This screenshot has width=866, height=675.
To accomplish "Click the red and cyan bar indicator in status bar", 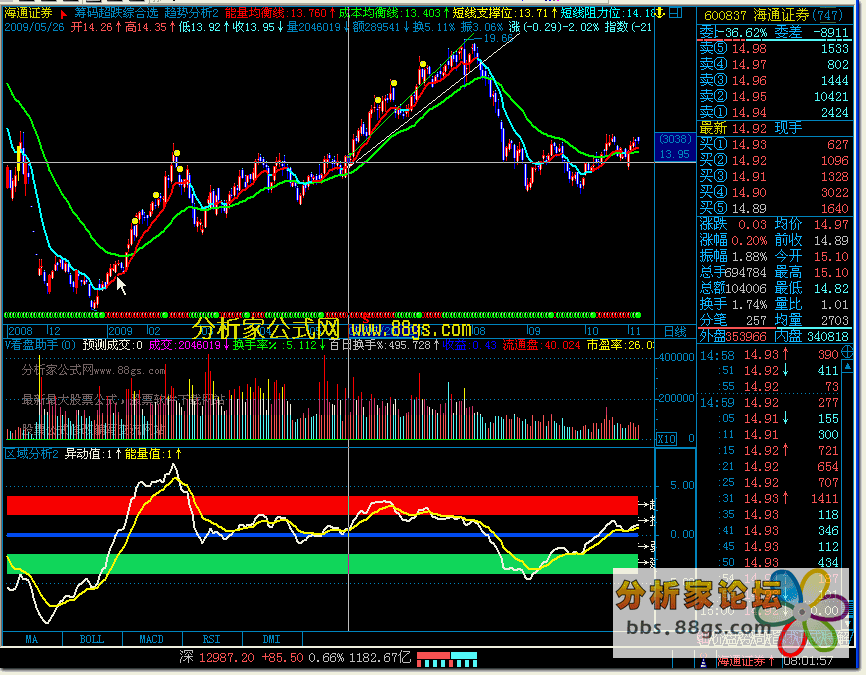I will click(x=447, y=658).
